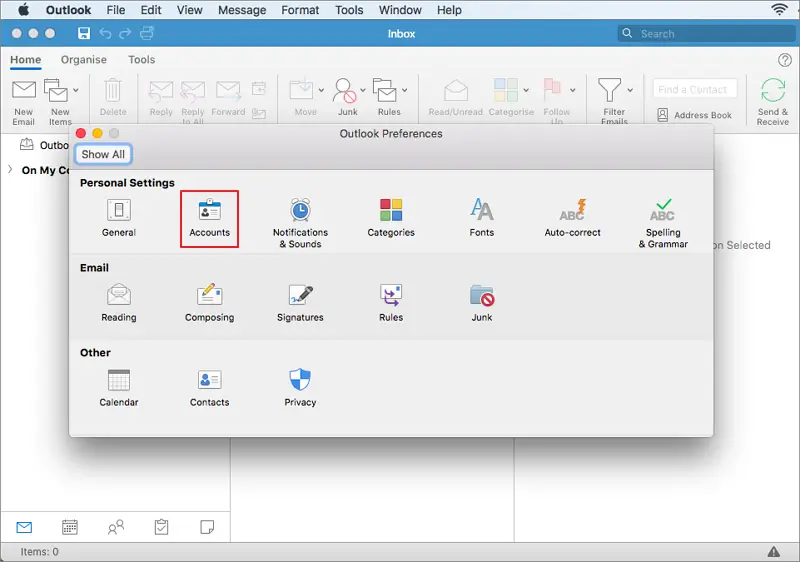Open Composing preferences
This screenshot has height=562, width=800.
click(x=209, y=303)
